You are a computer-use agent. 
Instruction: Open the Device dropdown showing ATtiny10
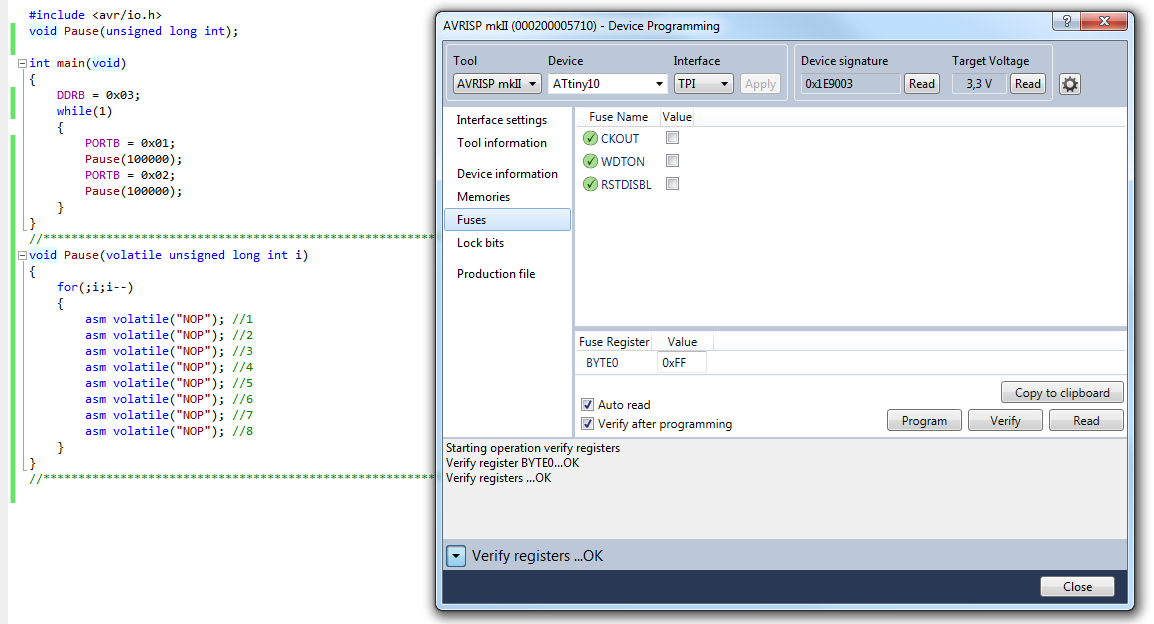coord(607,84)
